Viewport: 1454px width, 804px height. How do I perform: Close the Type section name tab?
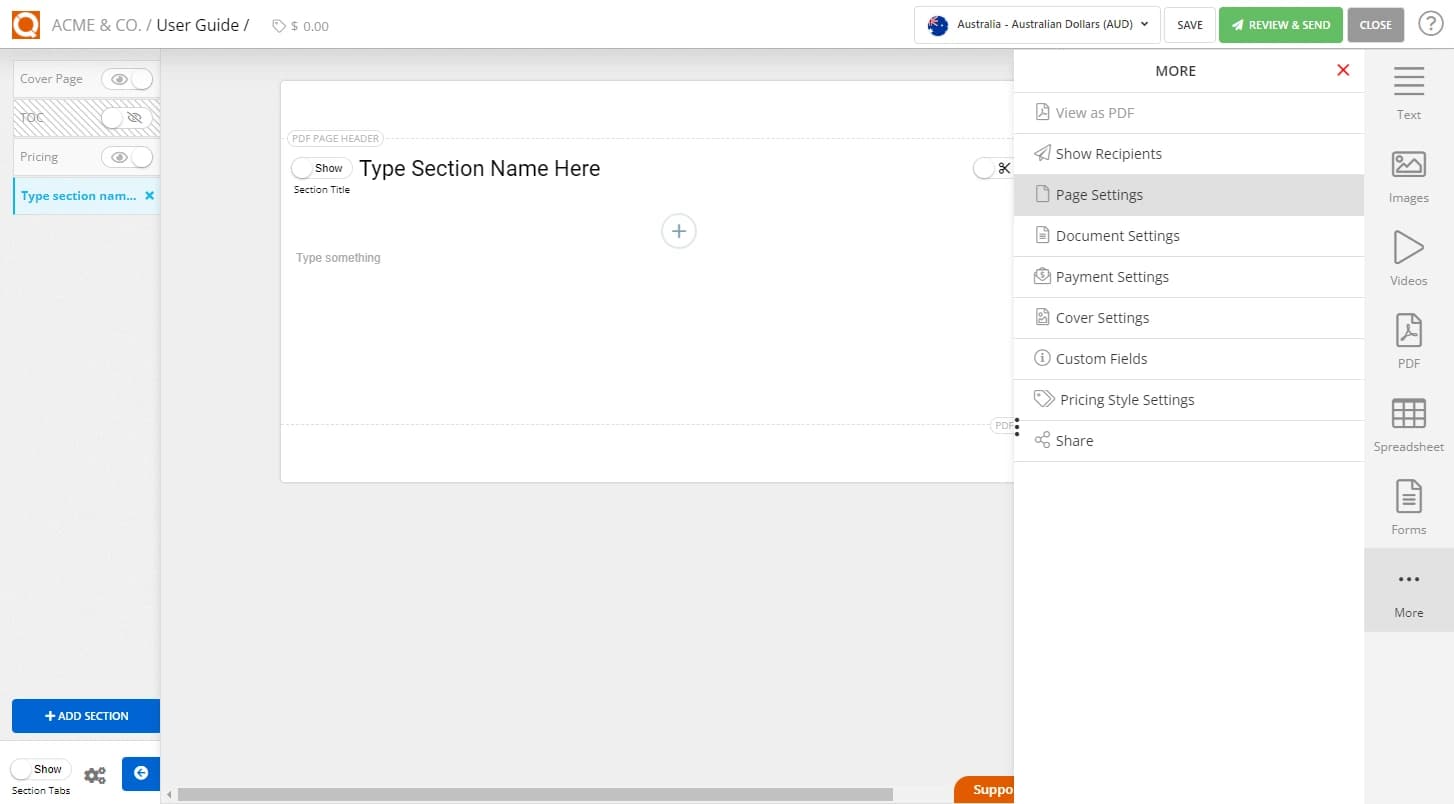pos(151,195)
